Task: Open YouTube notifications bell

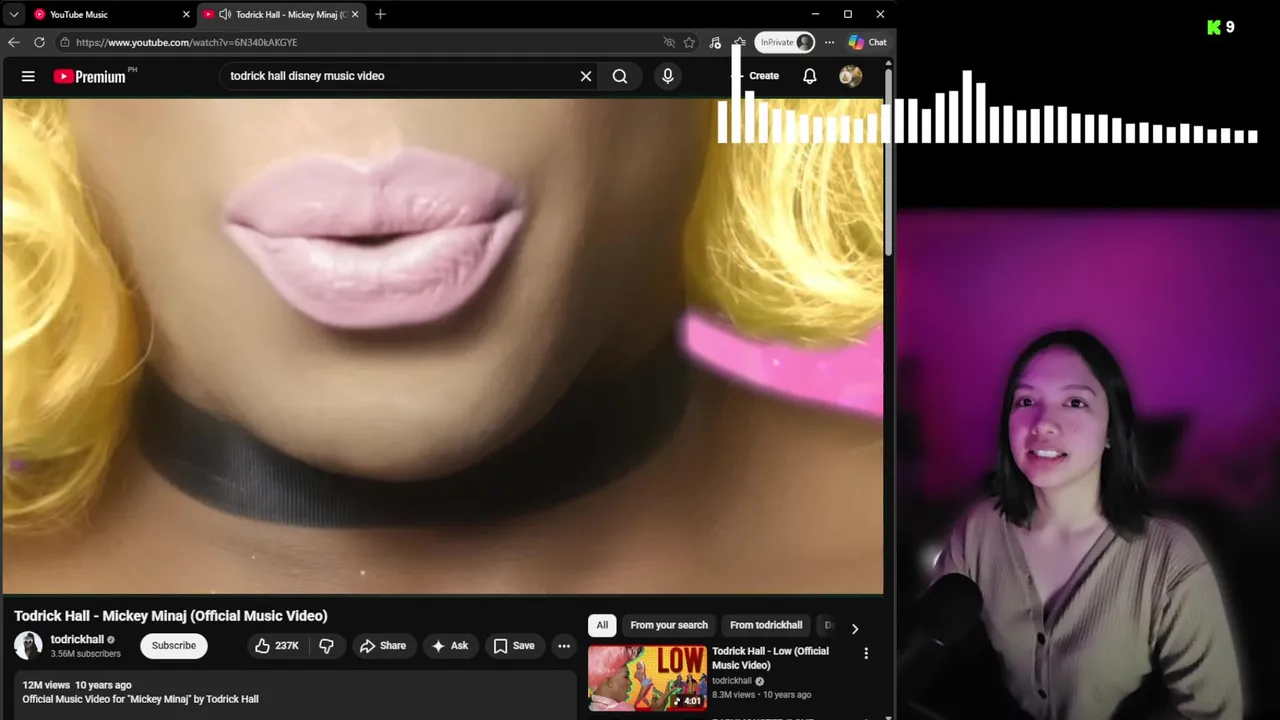Action: (x=810, y=76)
